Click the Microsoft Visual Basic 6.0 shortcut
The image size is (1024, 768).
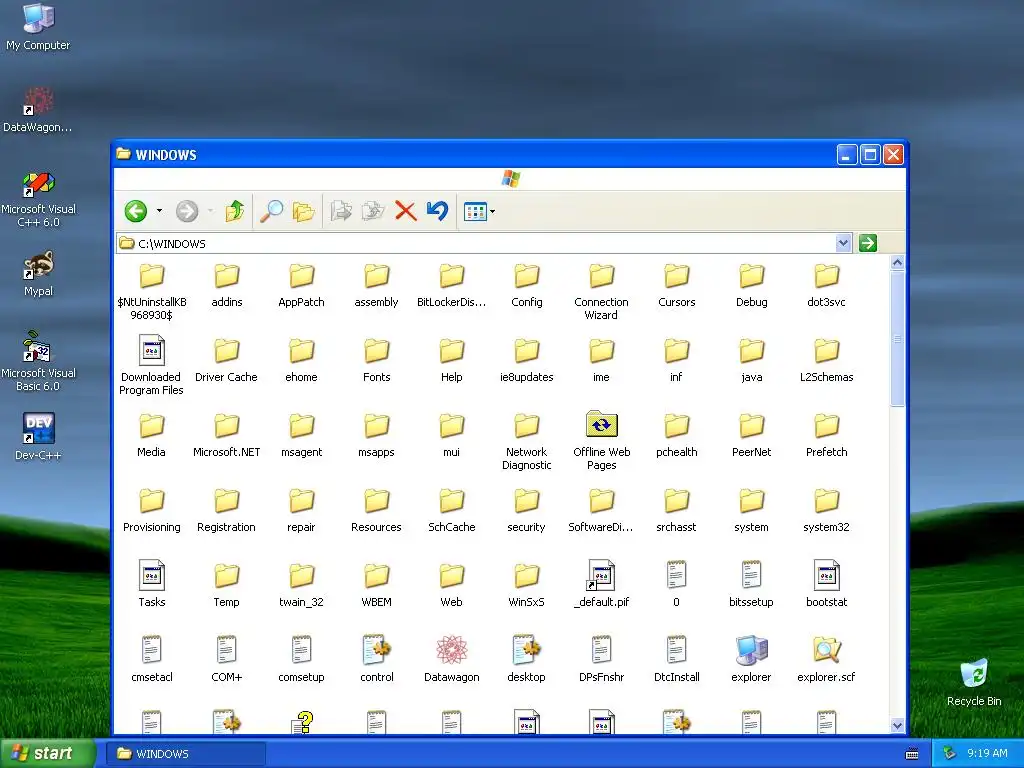[38, 363]
